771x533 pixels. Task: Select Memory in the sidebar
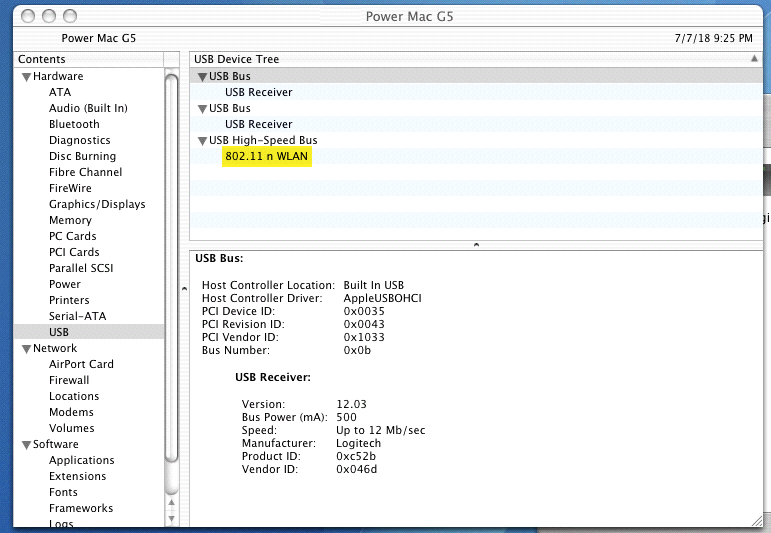(x=70, y=220)
